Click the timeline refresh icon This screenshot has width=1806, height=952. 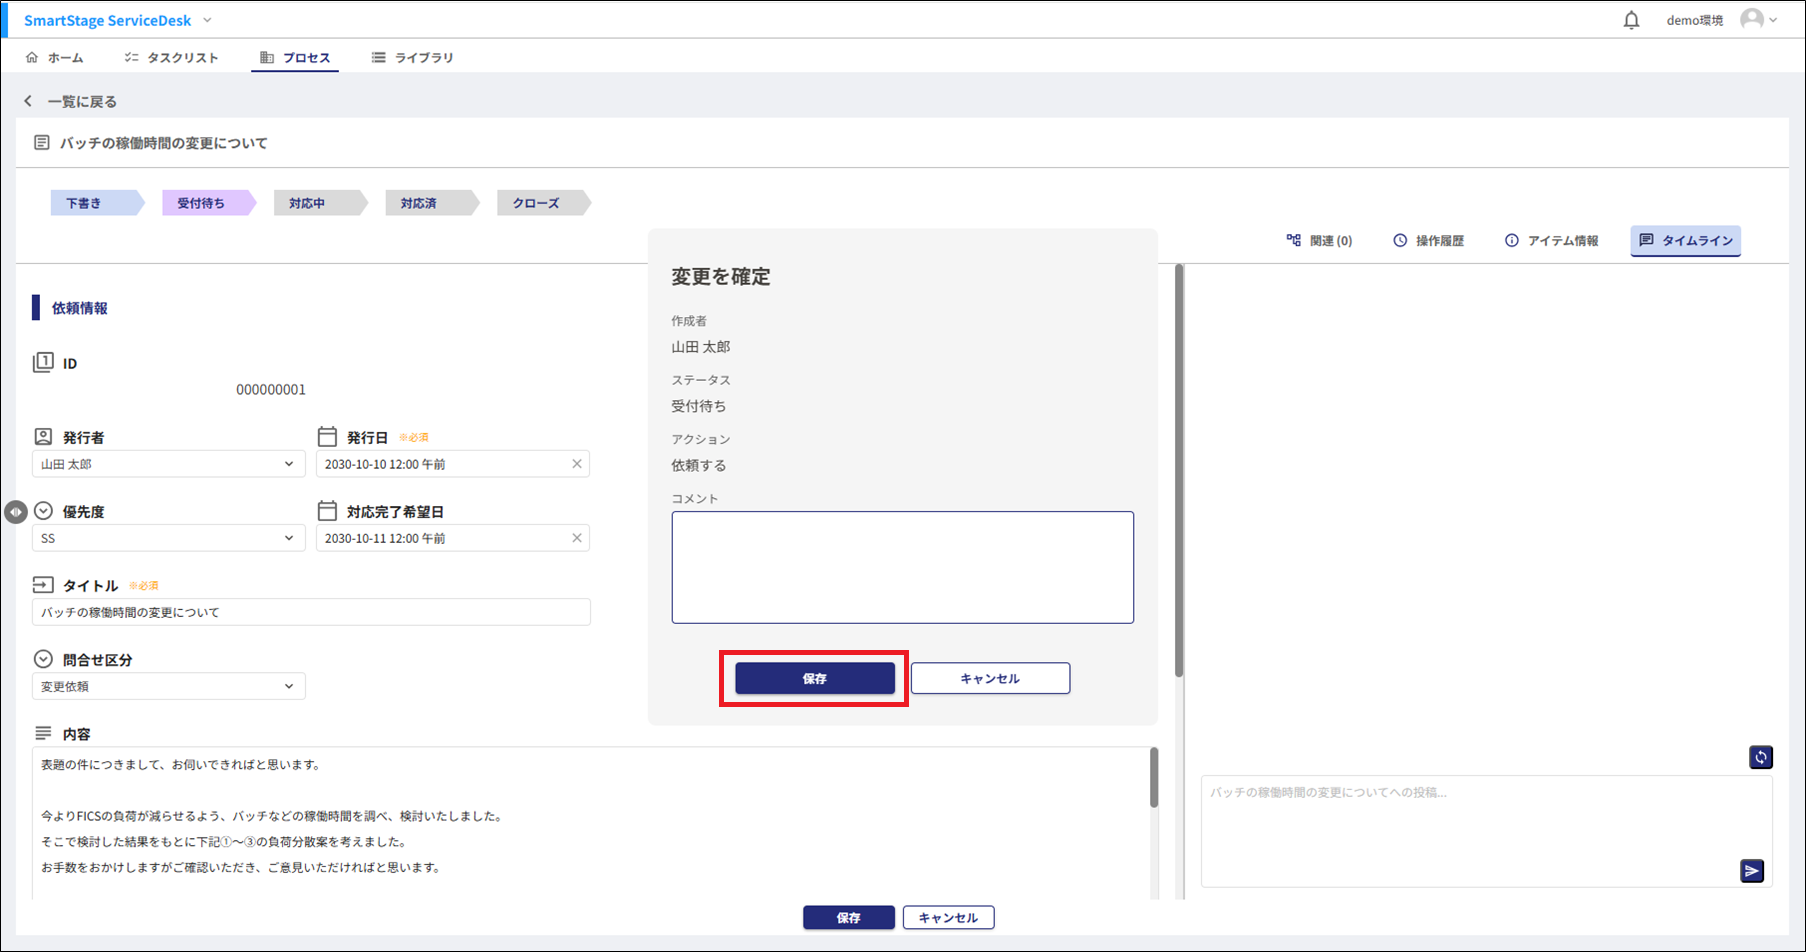point(1761,757)
